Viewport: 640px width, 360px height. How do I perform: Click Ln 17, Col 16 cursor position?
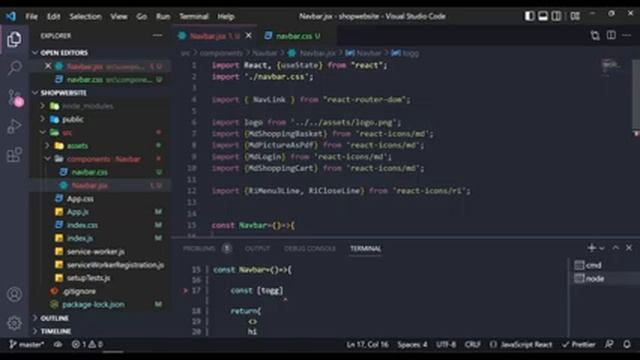point(367,344)
